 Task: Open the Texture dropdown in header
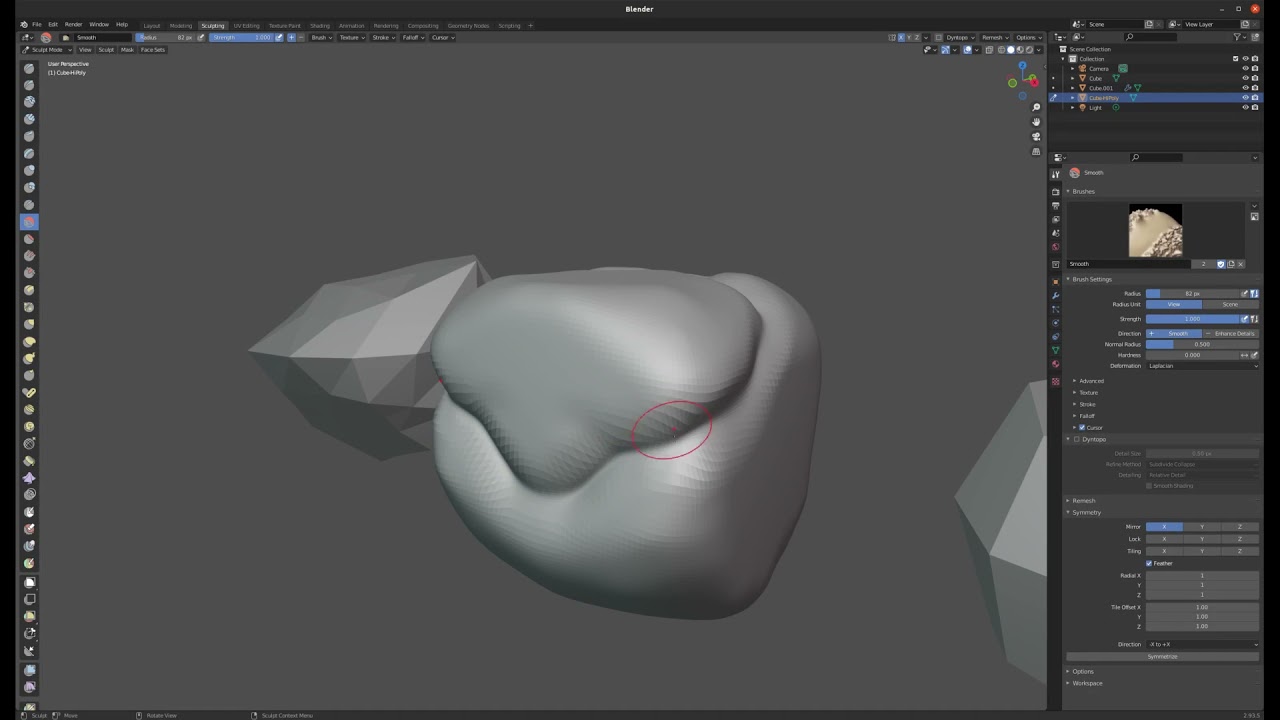click(351, 37)
